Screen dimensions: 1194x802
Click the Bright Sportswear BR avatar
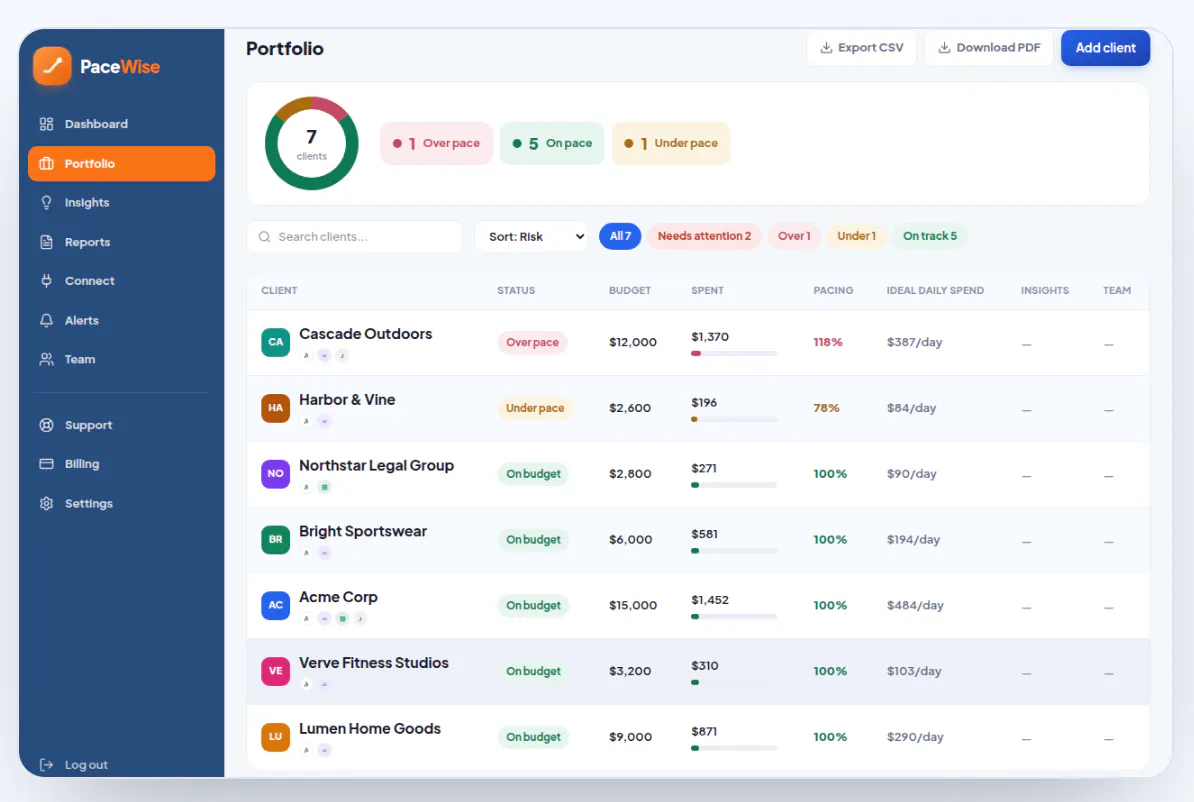coord(276,539)
